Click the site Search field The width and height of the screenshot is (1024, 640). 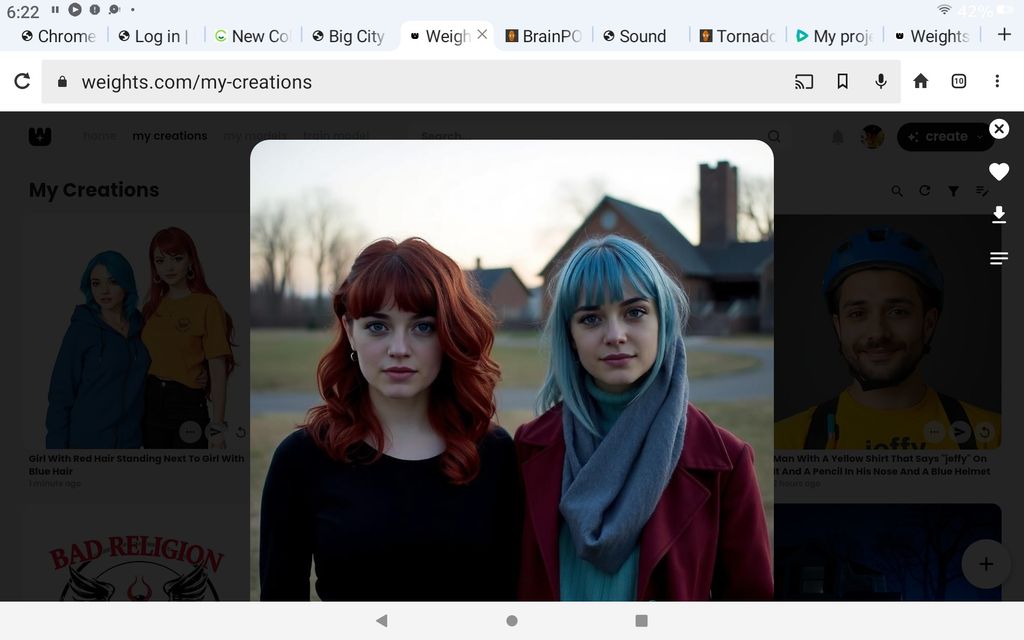[598, 136]
